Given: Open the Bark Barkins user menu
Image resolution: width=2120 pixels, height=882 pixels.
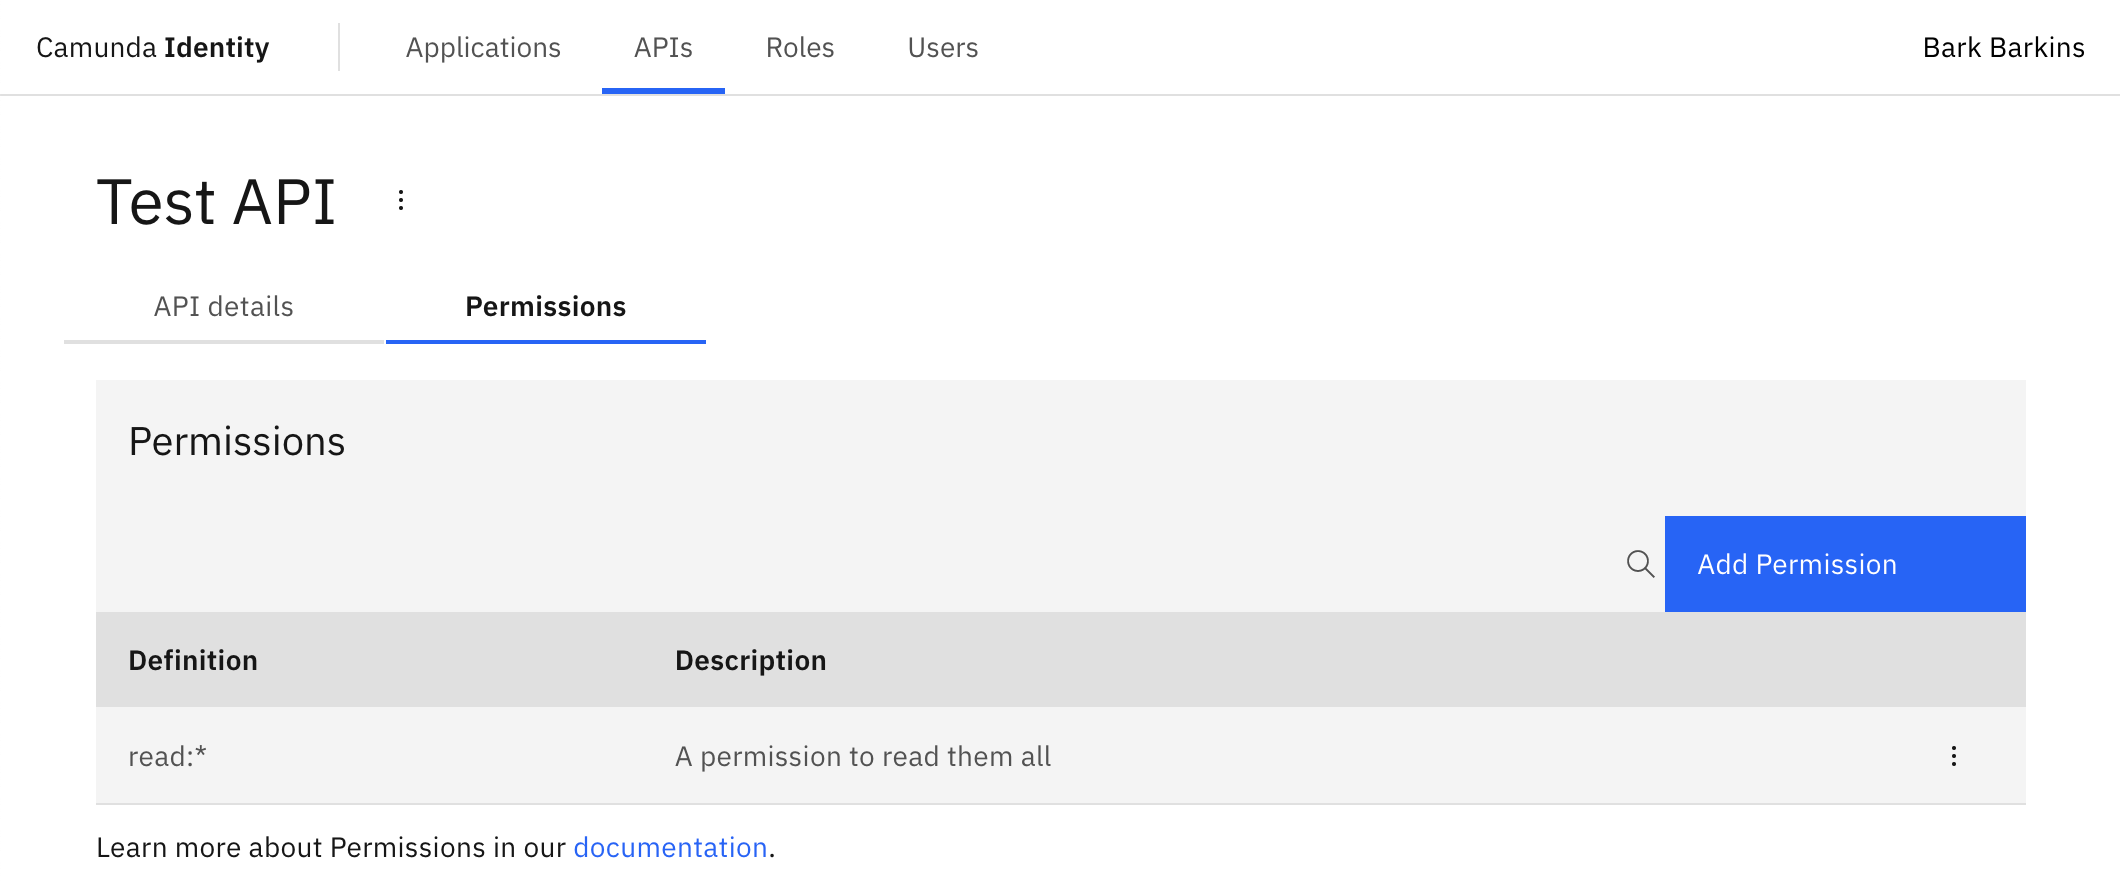Looking at the screenshot, I should tap(2003, 47).
